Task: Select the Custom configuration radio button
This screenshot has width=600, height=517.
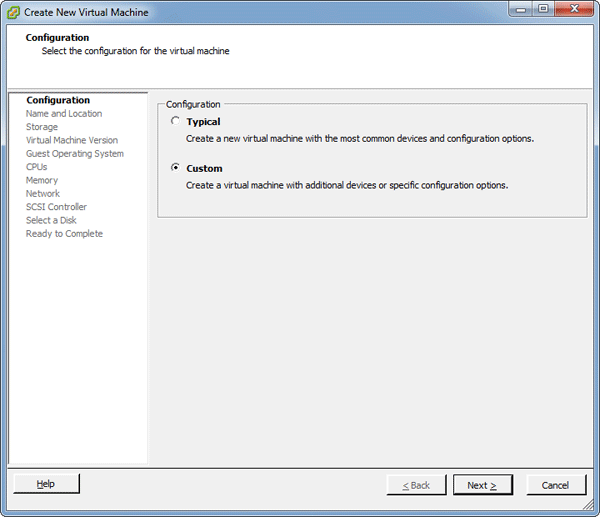Action: pos(175,168)
